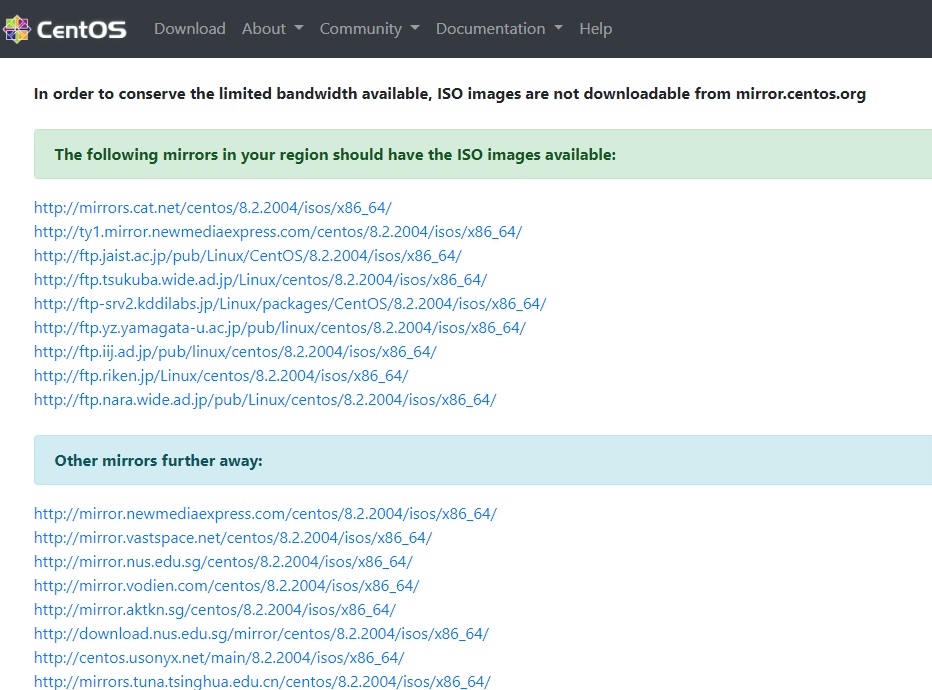932x690 pixels.
Task: Open the centos.usonyx.net mirror link
Action: coord(219,657)
